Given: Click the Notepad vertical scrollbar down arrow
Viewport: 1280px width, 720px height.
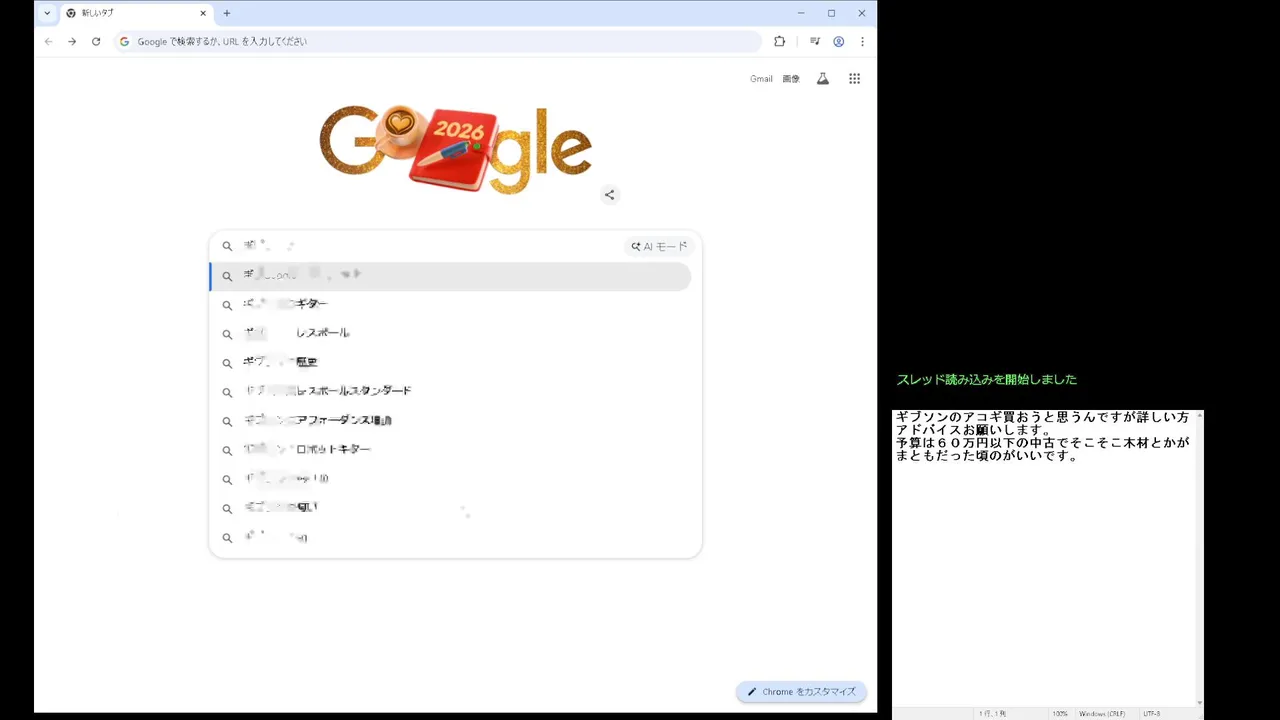Looking at the screenshot, I should (x=1200, y=703).
